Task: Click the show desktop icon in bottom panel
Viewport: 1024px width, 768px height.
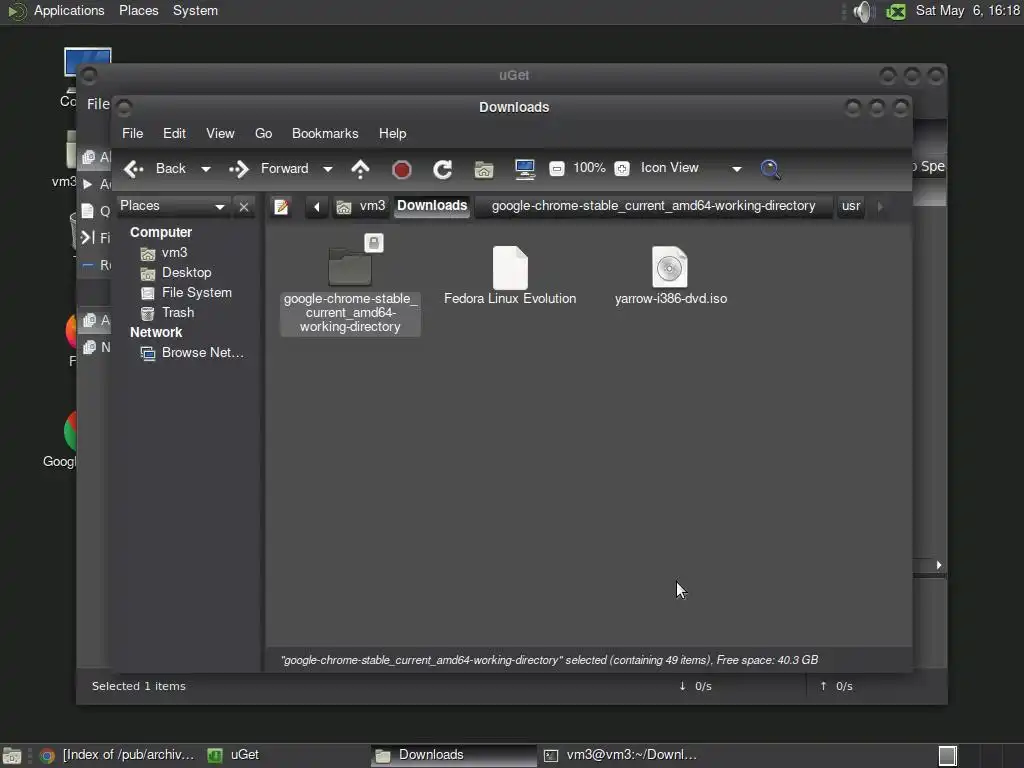Action: (x=12, y=756)
